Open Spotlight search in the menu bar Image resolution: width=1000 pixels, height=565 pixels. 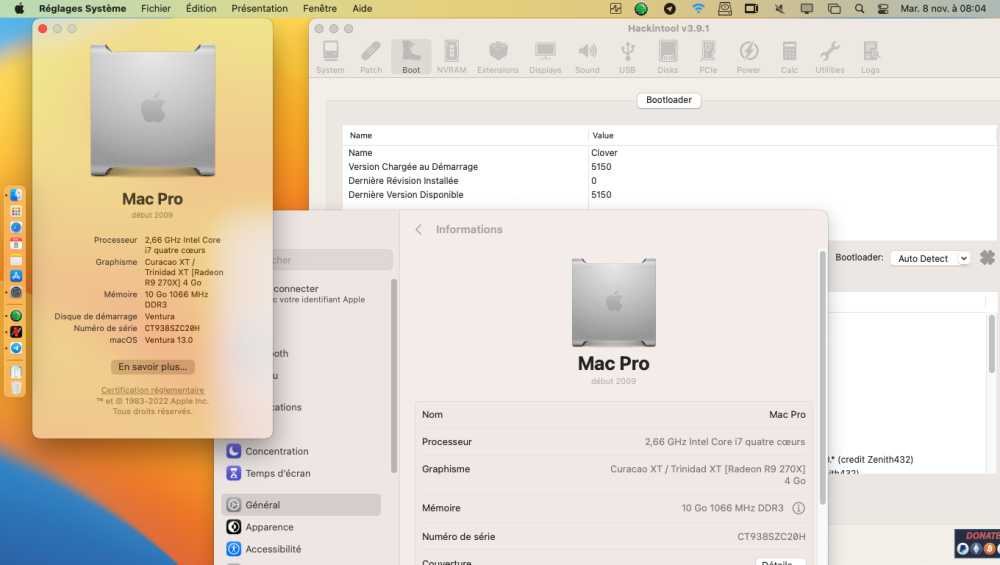[x=860, y=8]
